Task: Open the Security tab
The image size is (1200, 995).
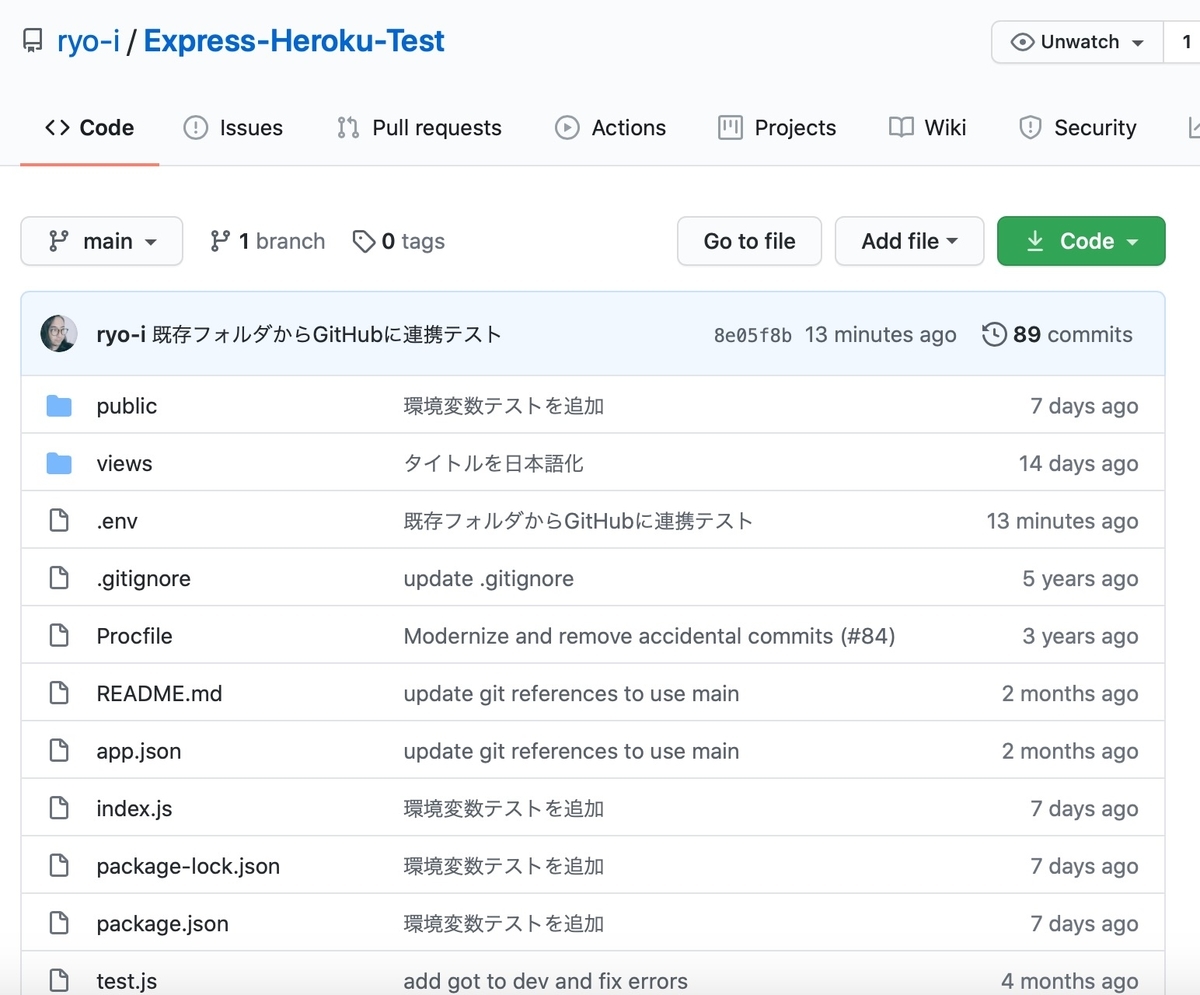Action: click(1077, 128)
